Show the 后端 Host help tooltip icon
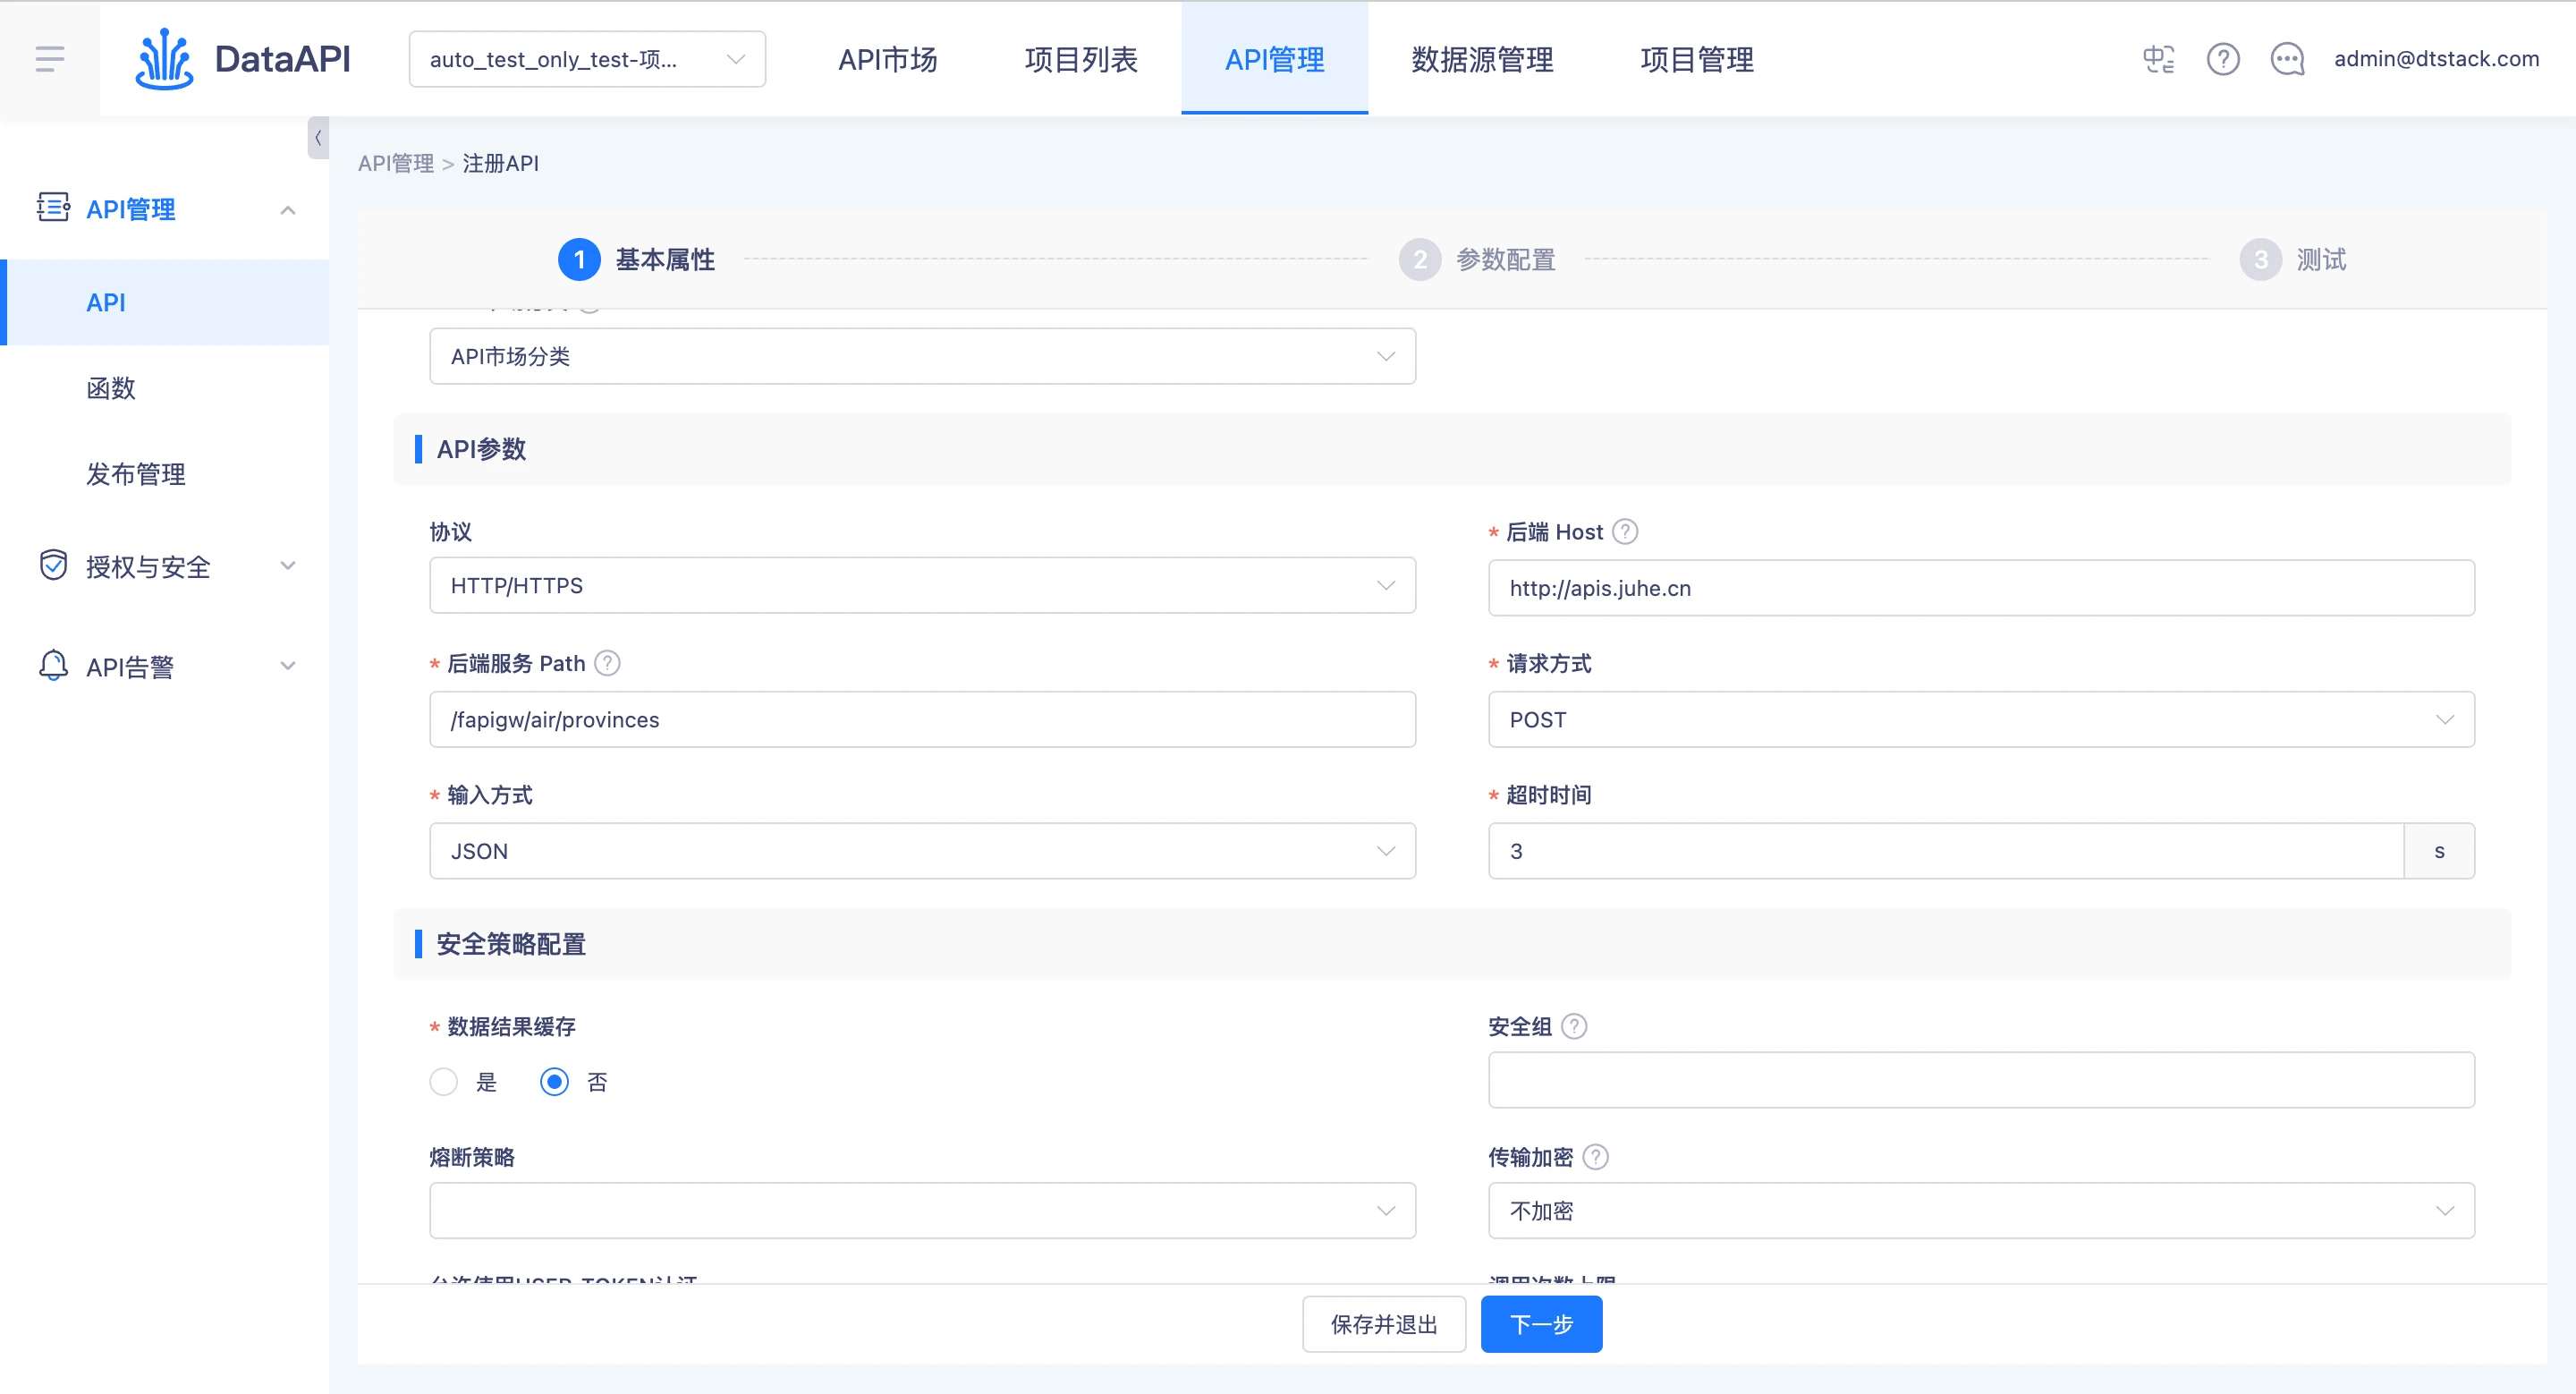The width and height of the screenshot is (2576, 1394). coord(1625,531)
